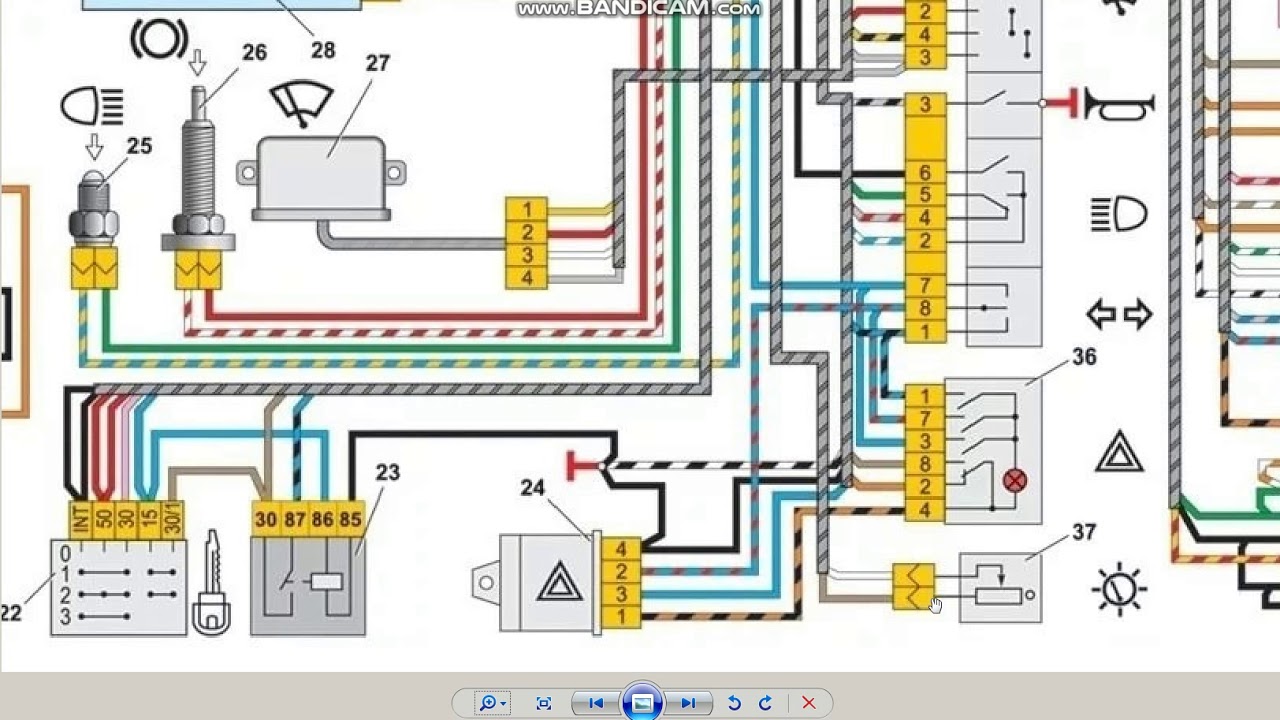Delete the current image with the red X
The width and height of the screenshot is (1280, 720).
(x=809, y=703)
